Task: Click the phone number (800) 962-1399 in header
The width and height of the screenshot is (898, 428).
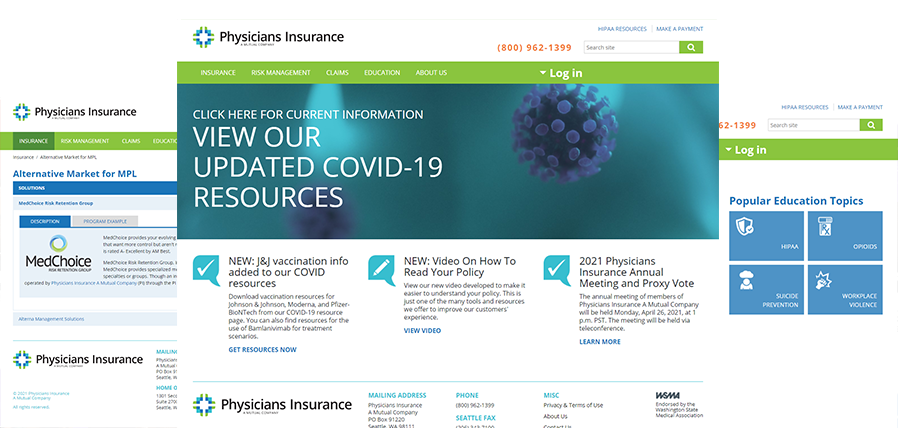Action: (534, 48)
